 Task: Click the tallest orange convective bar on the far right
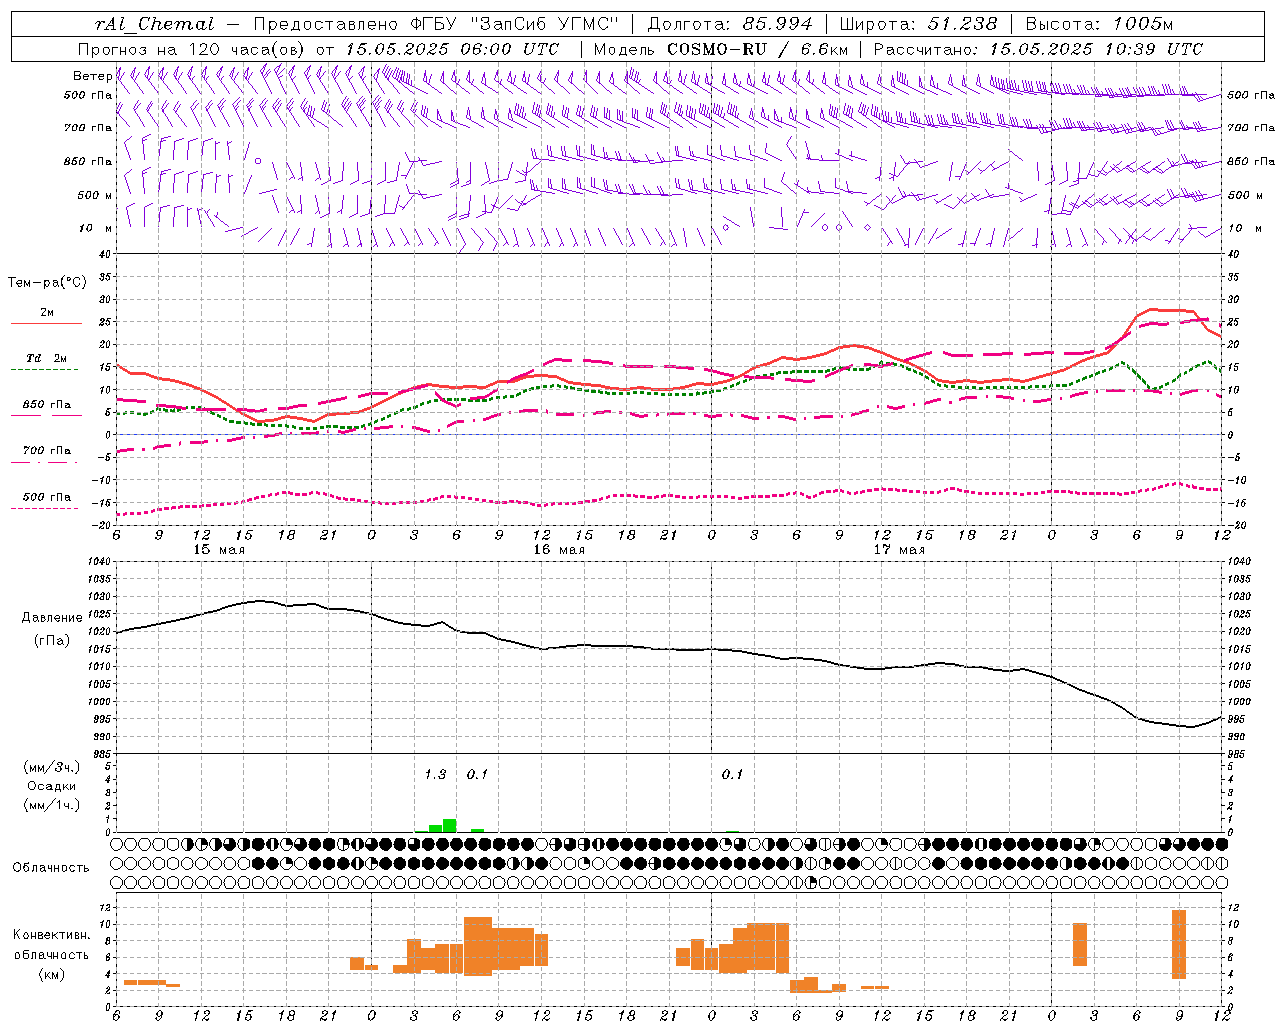(x=1179, y=944)
